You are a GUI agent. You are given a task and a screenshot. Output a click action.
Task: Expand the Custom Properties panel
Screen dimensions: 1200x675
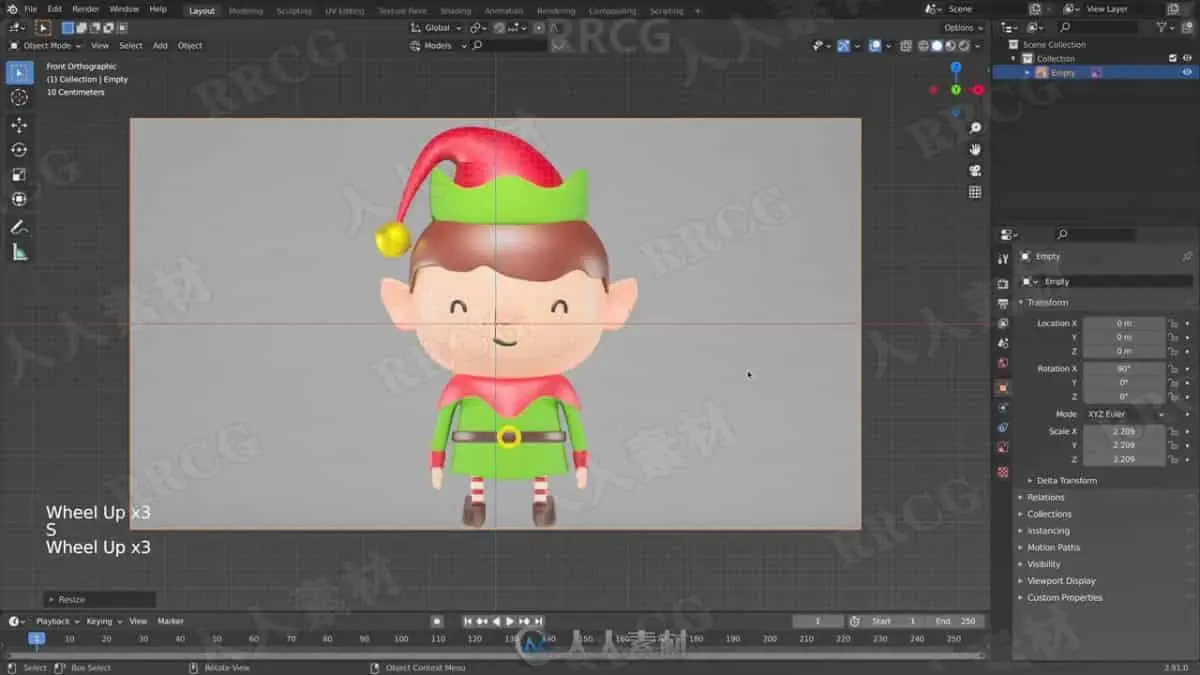1064,597
